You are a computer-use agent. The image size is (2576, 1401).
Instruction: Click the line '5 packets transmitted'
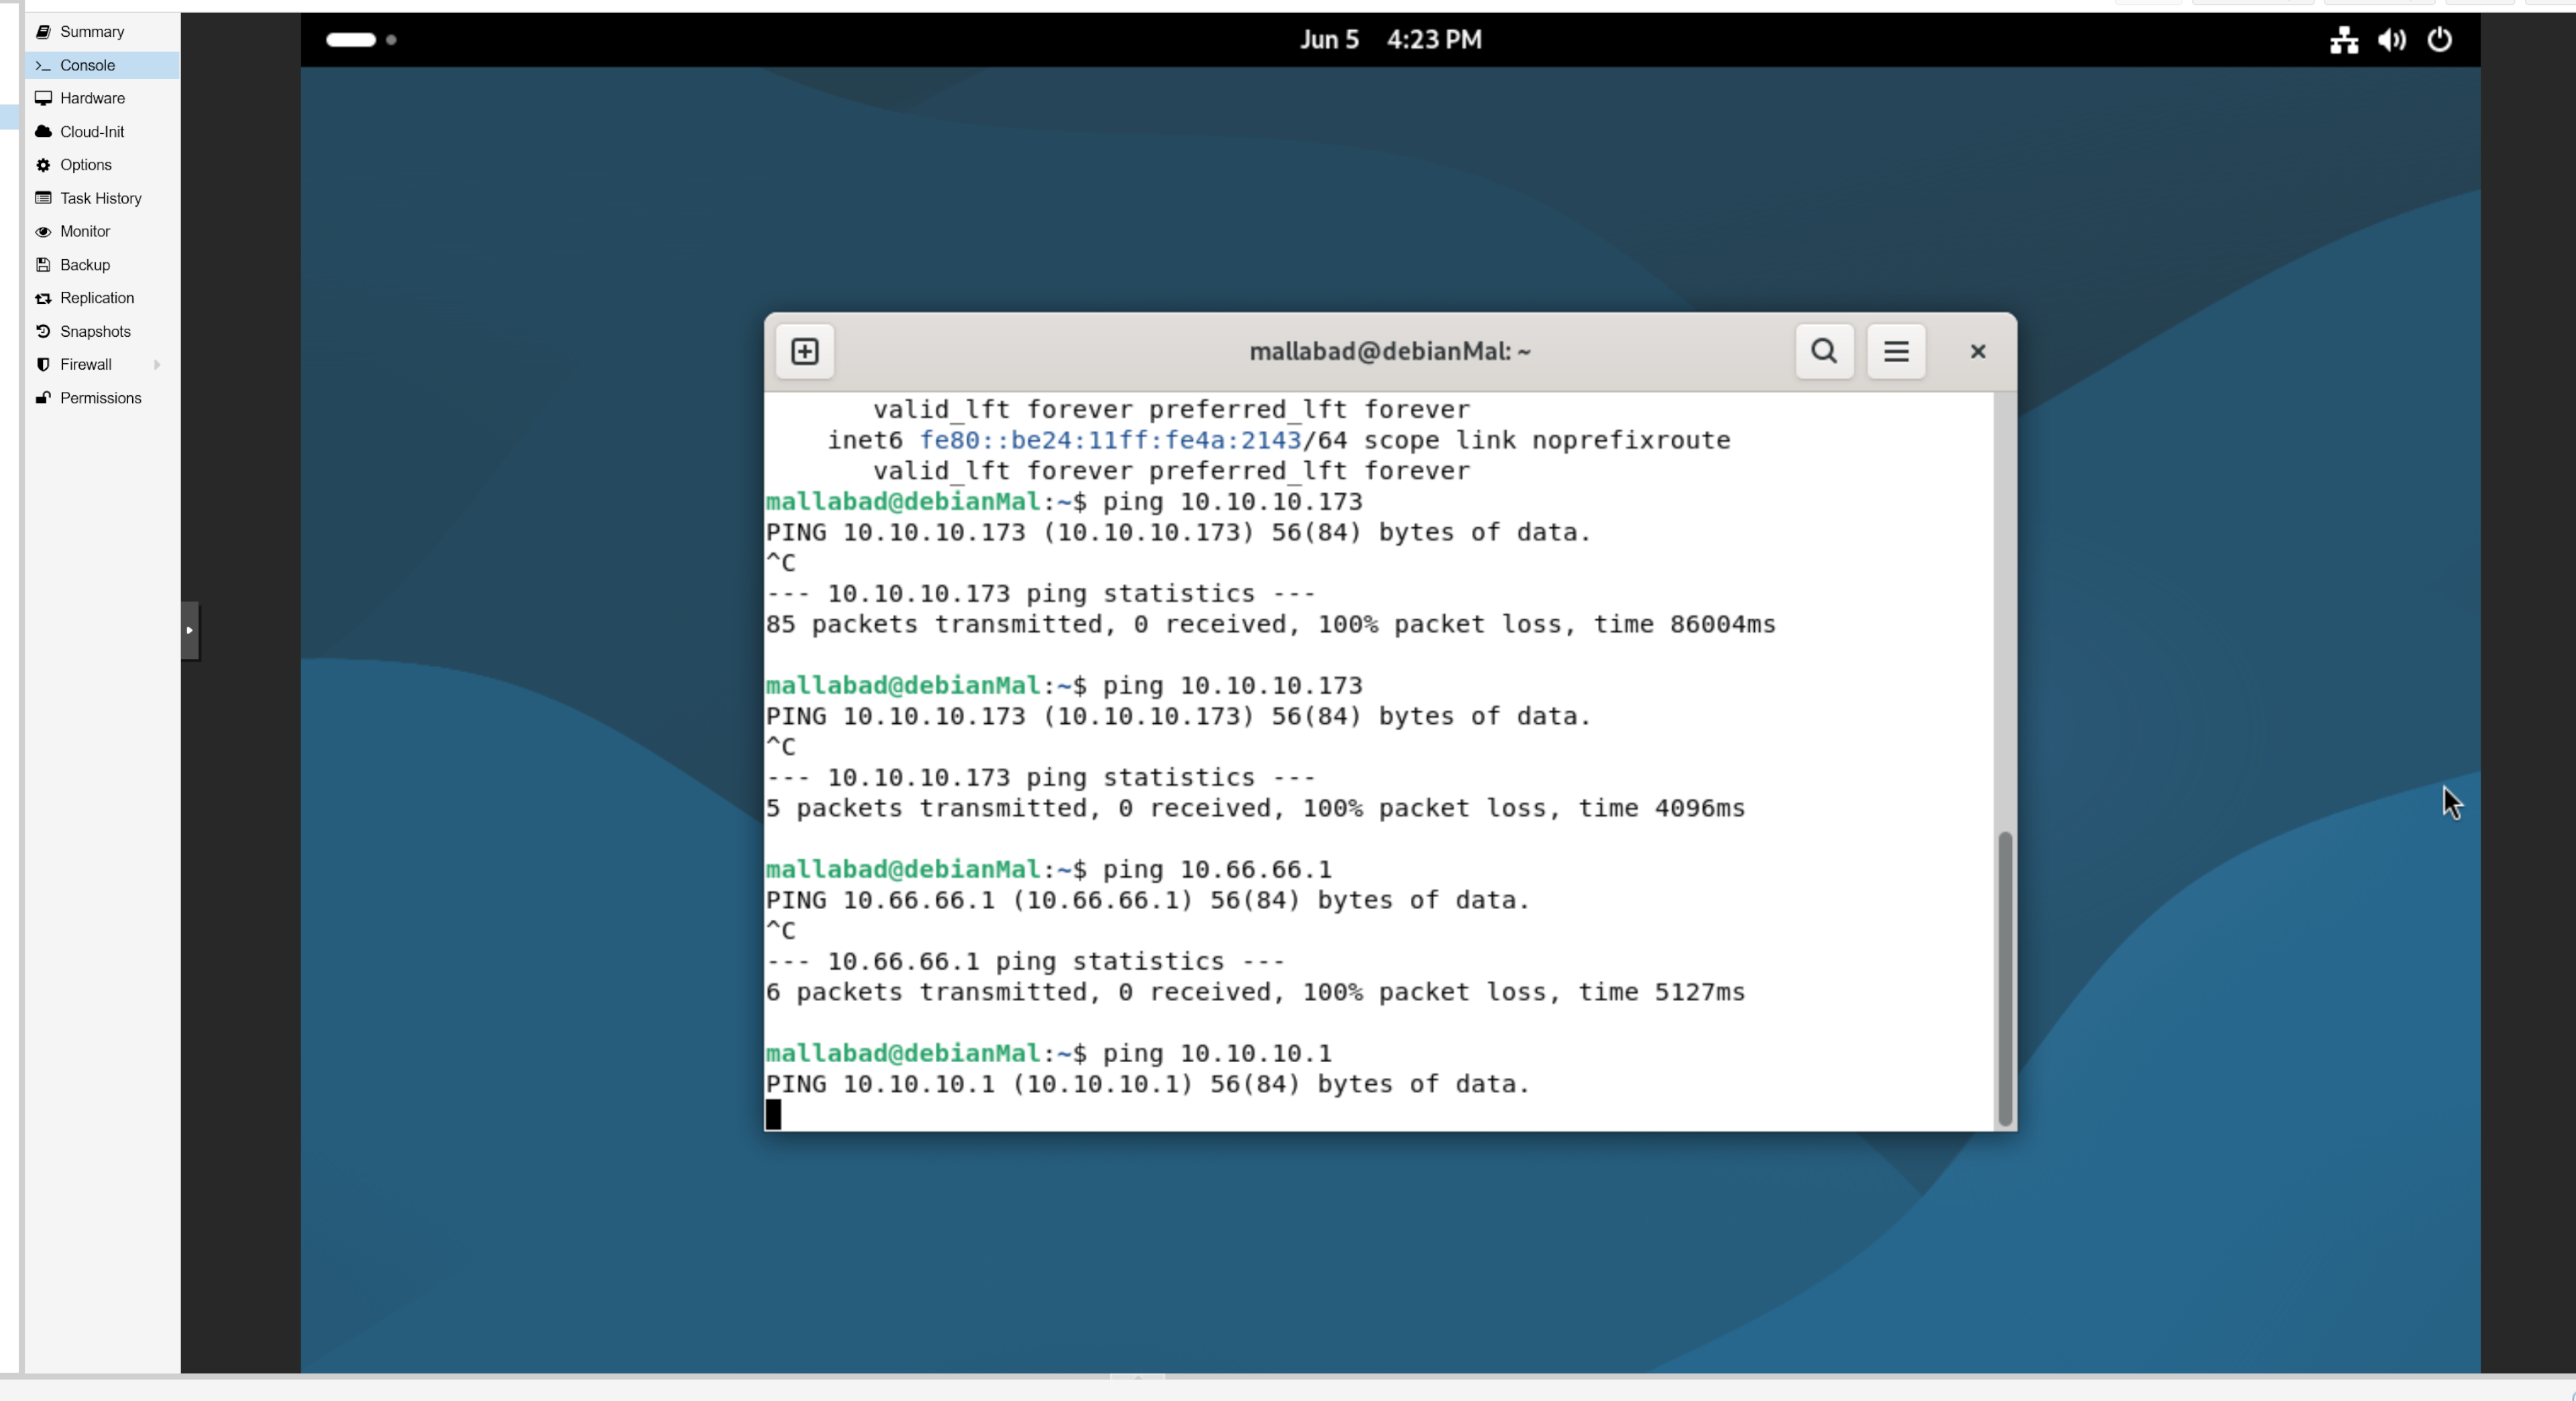coord(1255,808)
